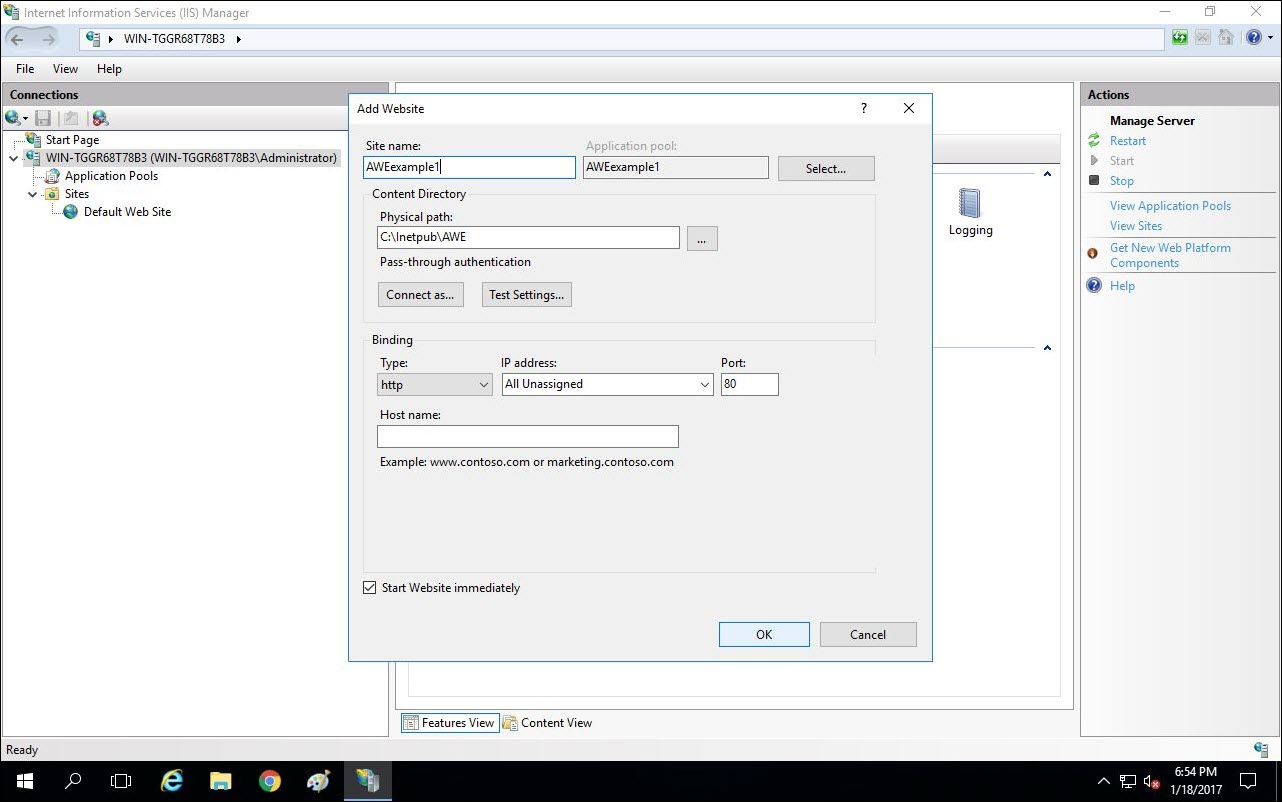Click the Select... application pool button
Viewport: 1282px width, 802px height.
click(826, 168)
